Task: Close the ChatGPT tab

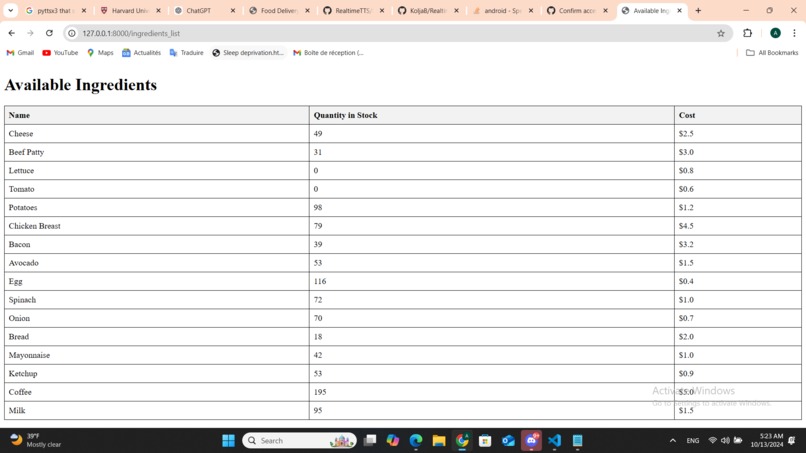Action: pos(233,10)
